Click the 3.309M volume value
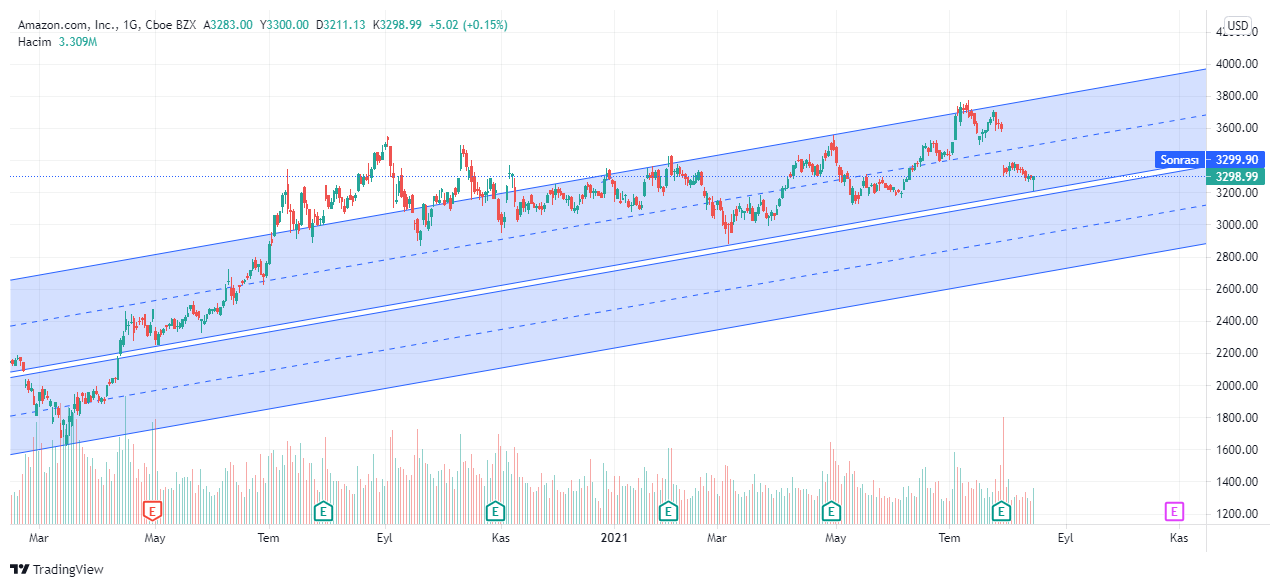1280x587 pixels. pos(79,41)
